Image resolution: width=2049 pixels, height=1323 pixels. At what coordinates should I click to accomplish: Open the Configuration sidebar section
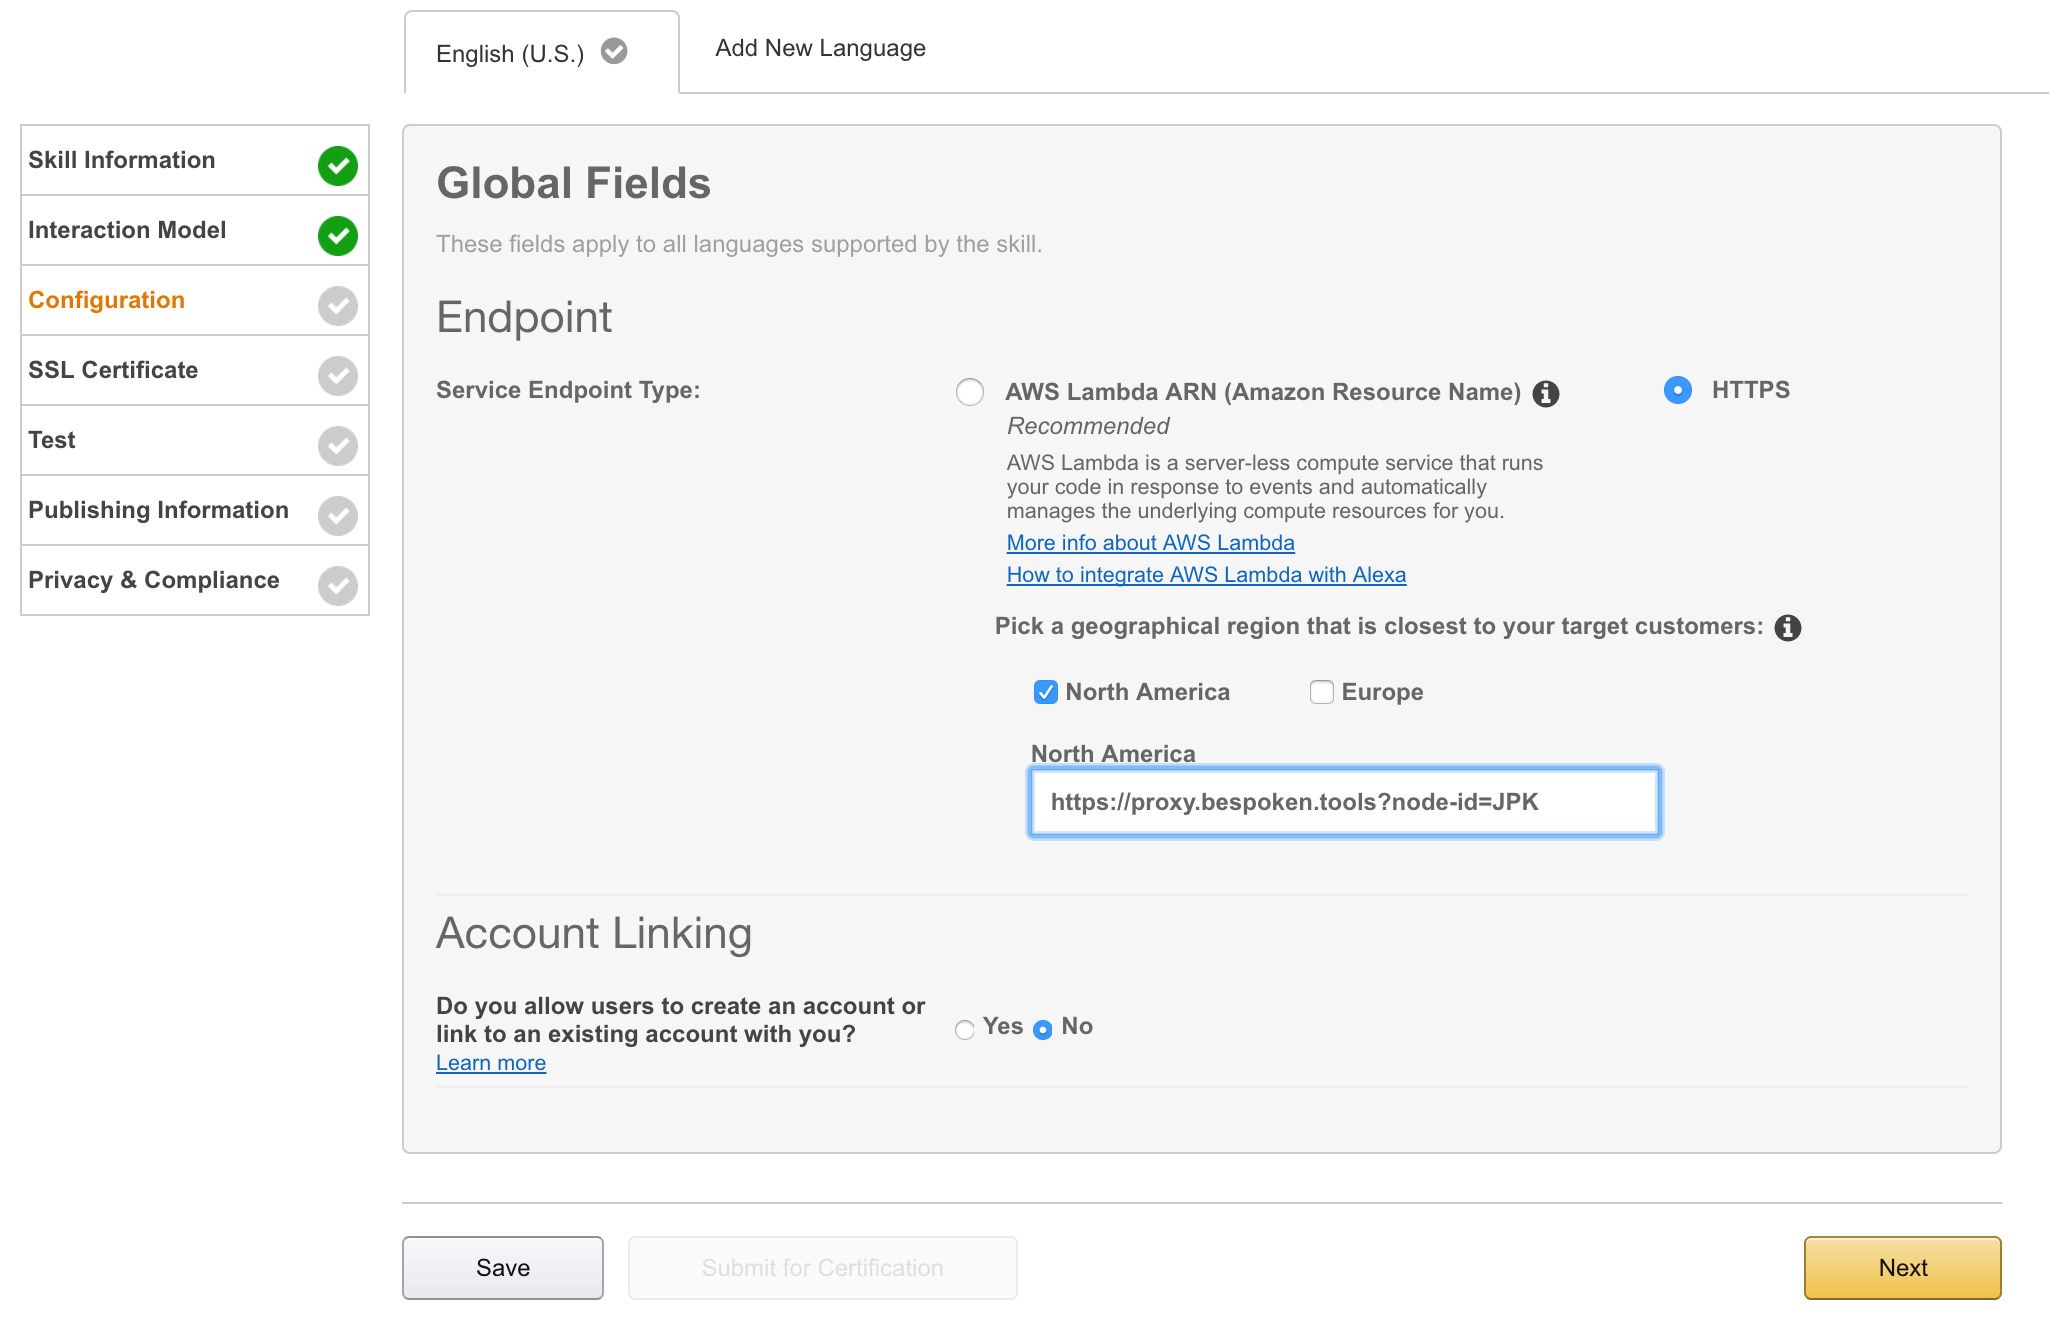point(106,300)
